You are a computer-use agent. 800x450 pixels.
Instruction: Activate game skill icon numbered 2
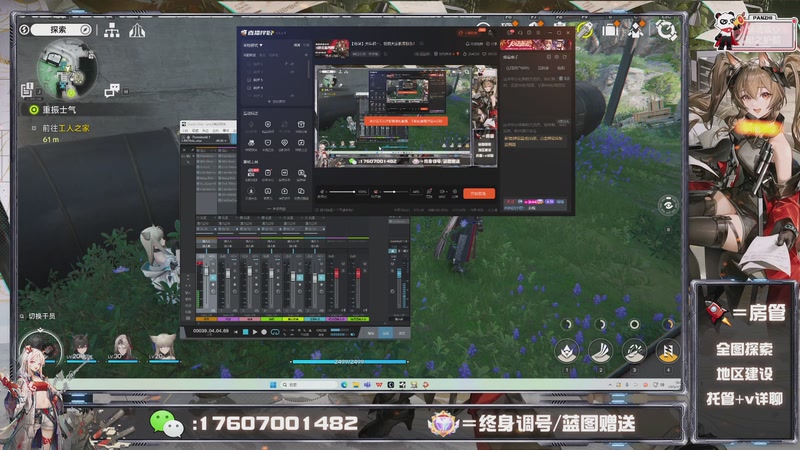coord(600,351)
